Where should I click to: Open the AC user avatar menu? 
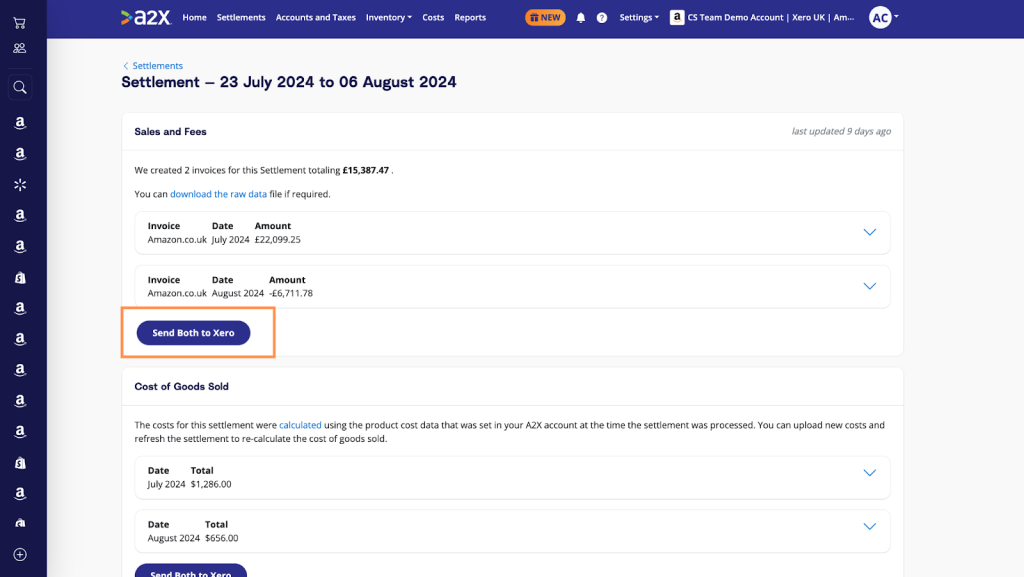[882, 17]
